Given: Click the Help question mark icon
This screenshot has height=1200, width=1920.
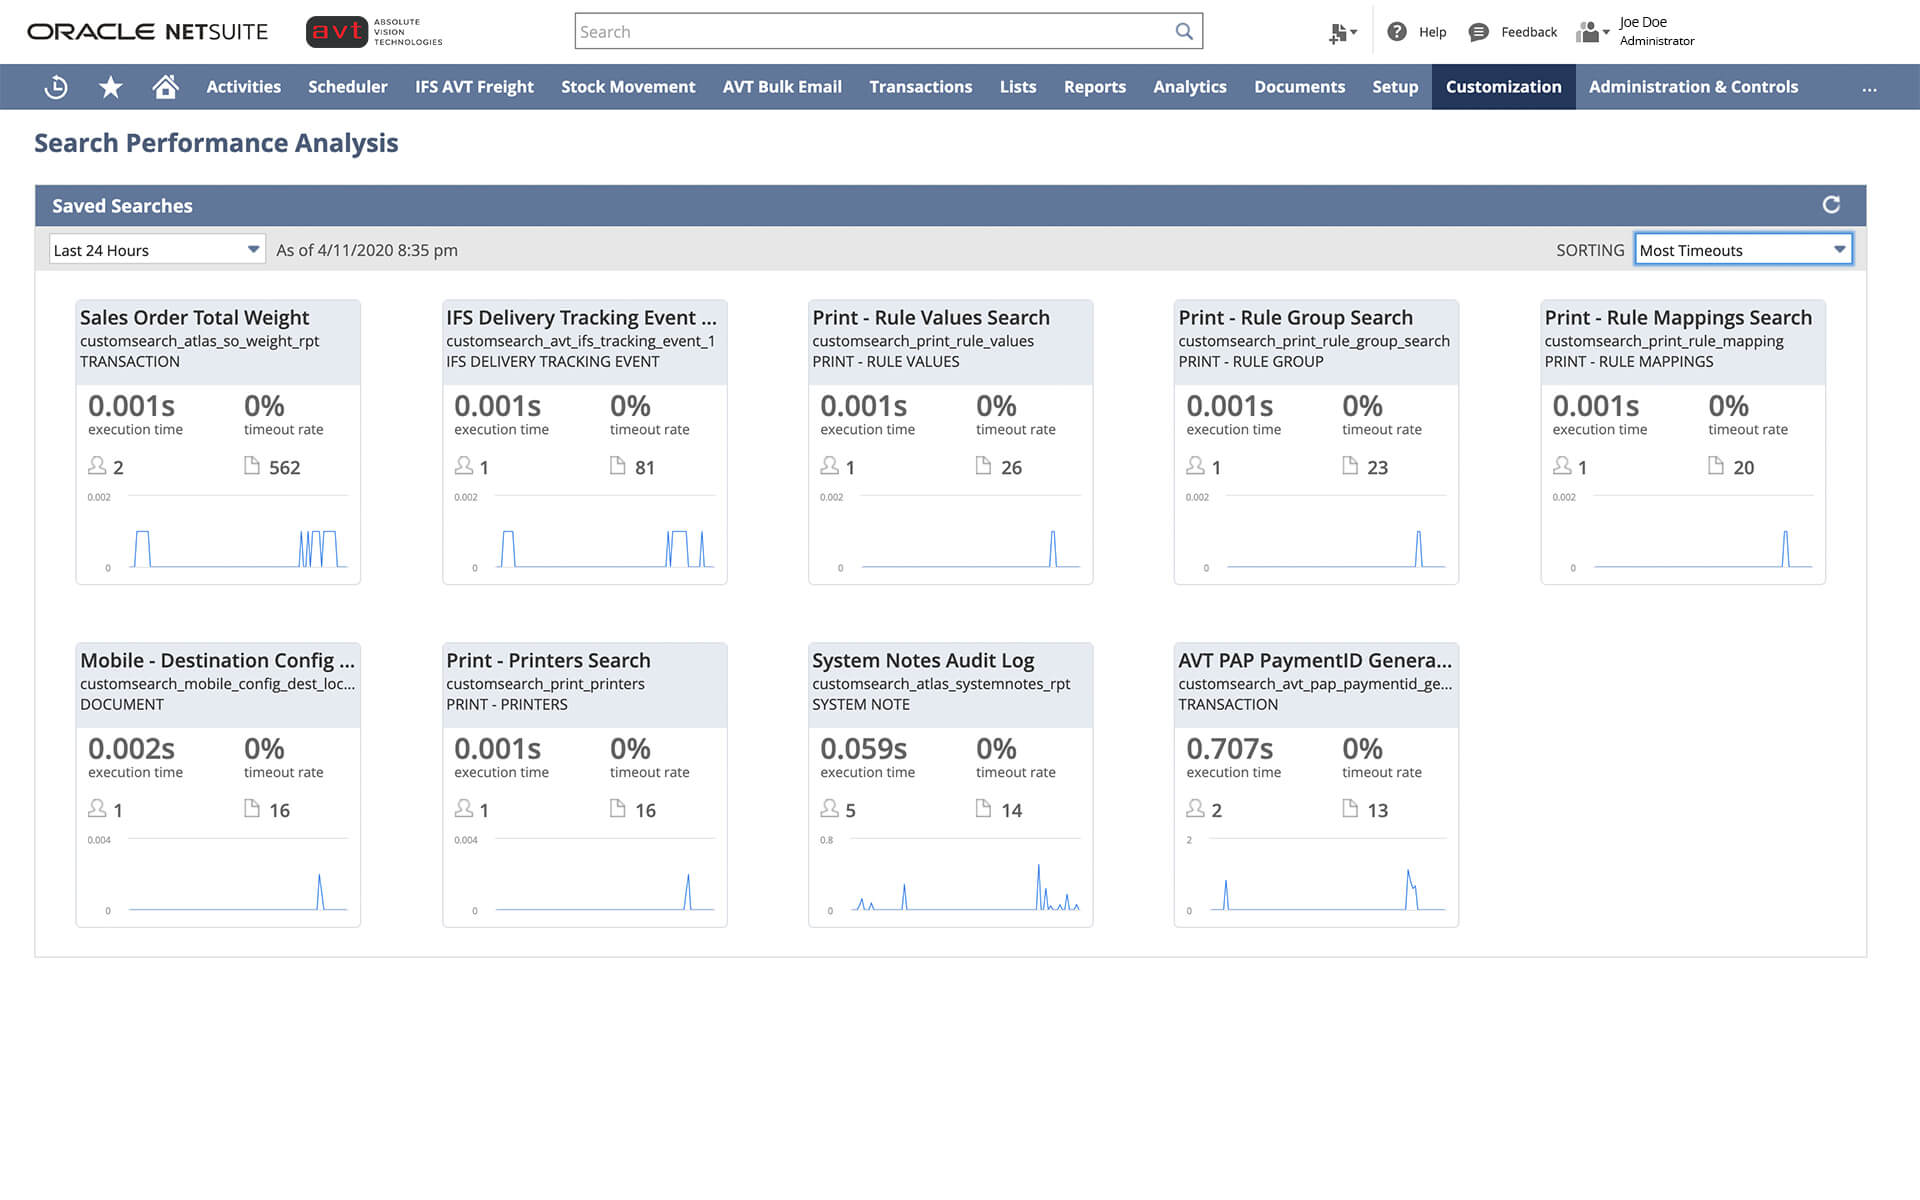Looking at the screenshot, I should [x=1397, y=32].
